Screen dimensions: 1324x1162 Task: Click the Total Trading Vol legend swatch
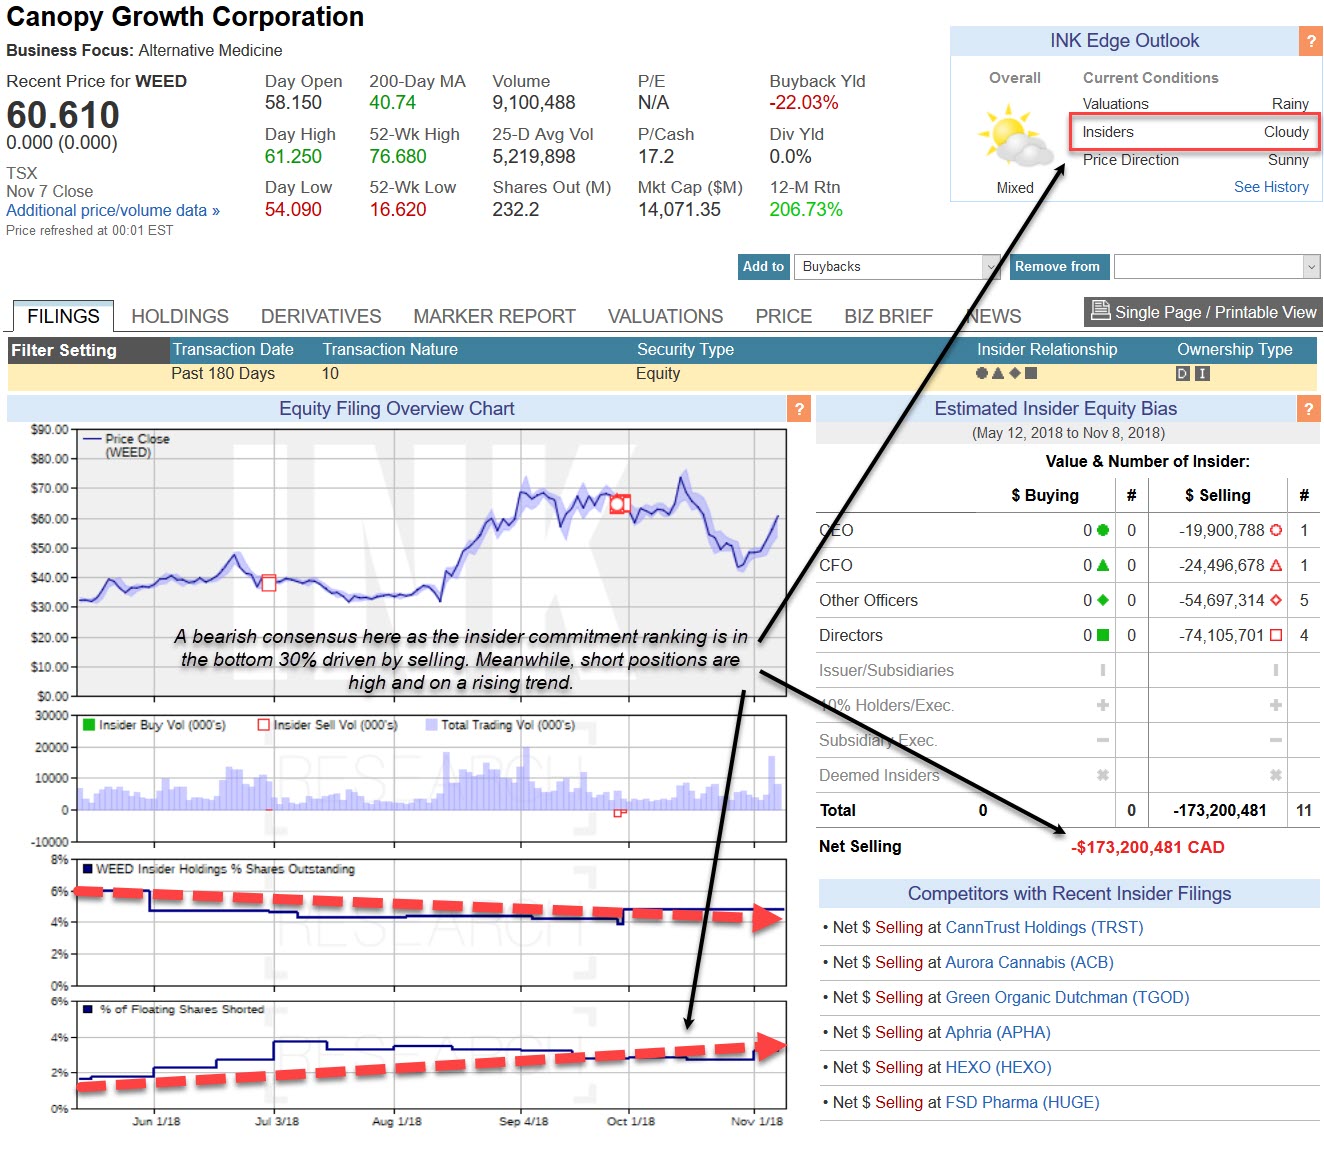432,725
